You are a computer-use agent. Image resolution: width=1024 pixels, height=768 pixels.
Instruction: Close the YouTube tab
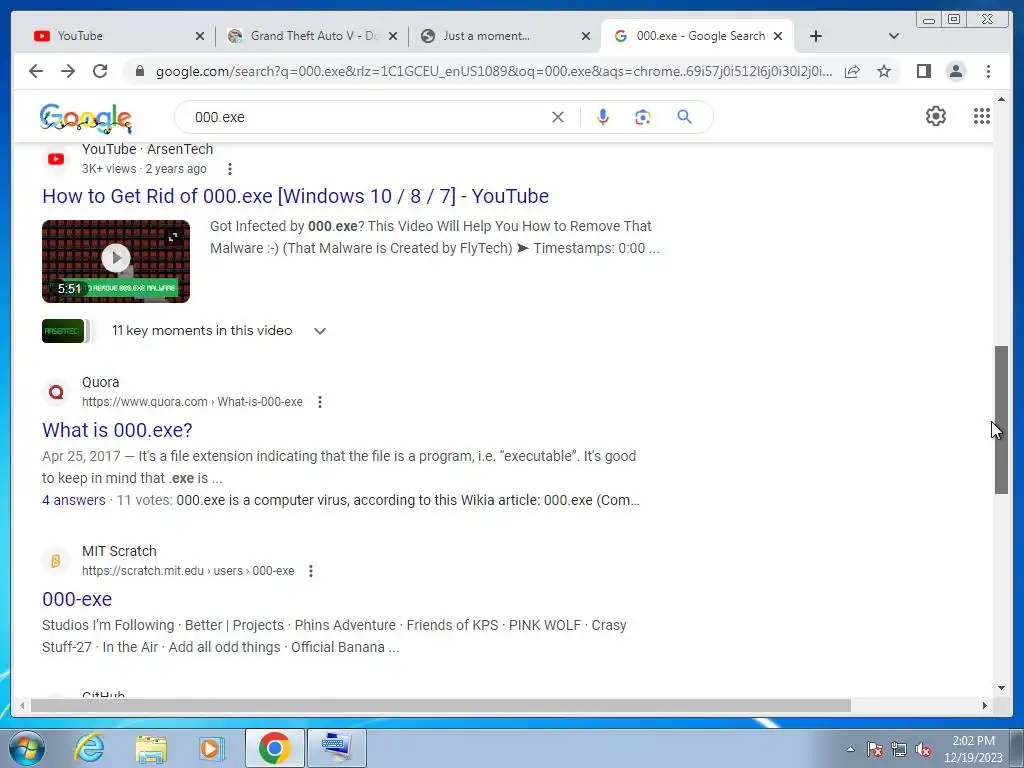tap(200, 36)
